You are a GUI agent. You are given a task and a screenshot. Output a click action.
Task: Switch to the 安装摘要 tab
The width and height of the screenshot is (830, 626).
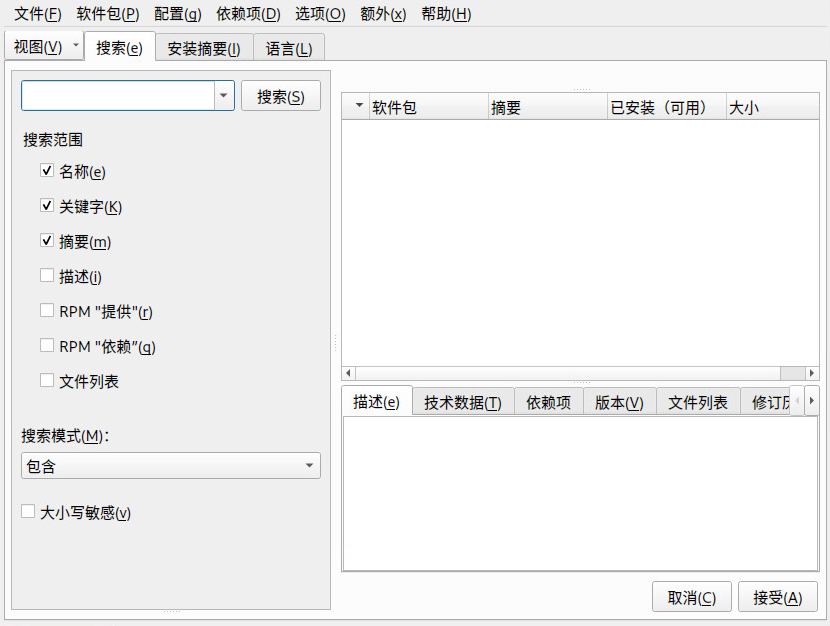203,48
